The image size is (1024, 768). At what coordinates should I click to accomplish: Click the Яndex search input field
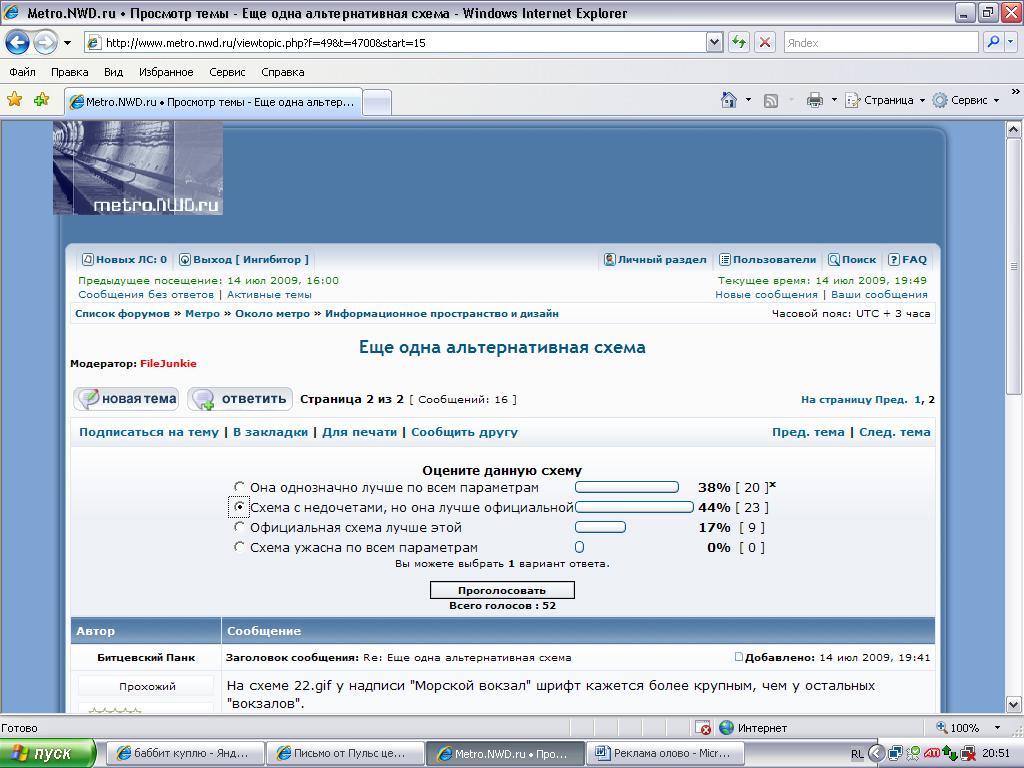pos(878,43)
